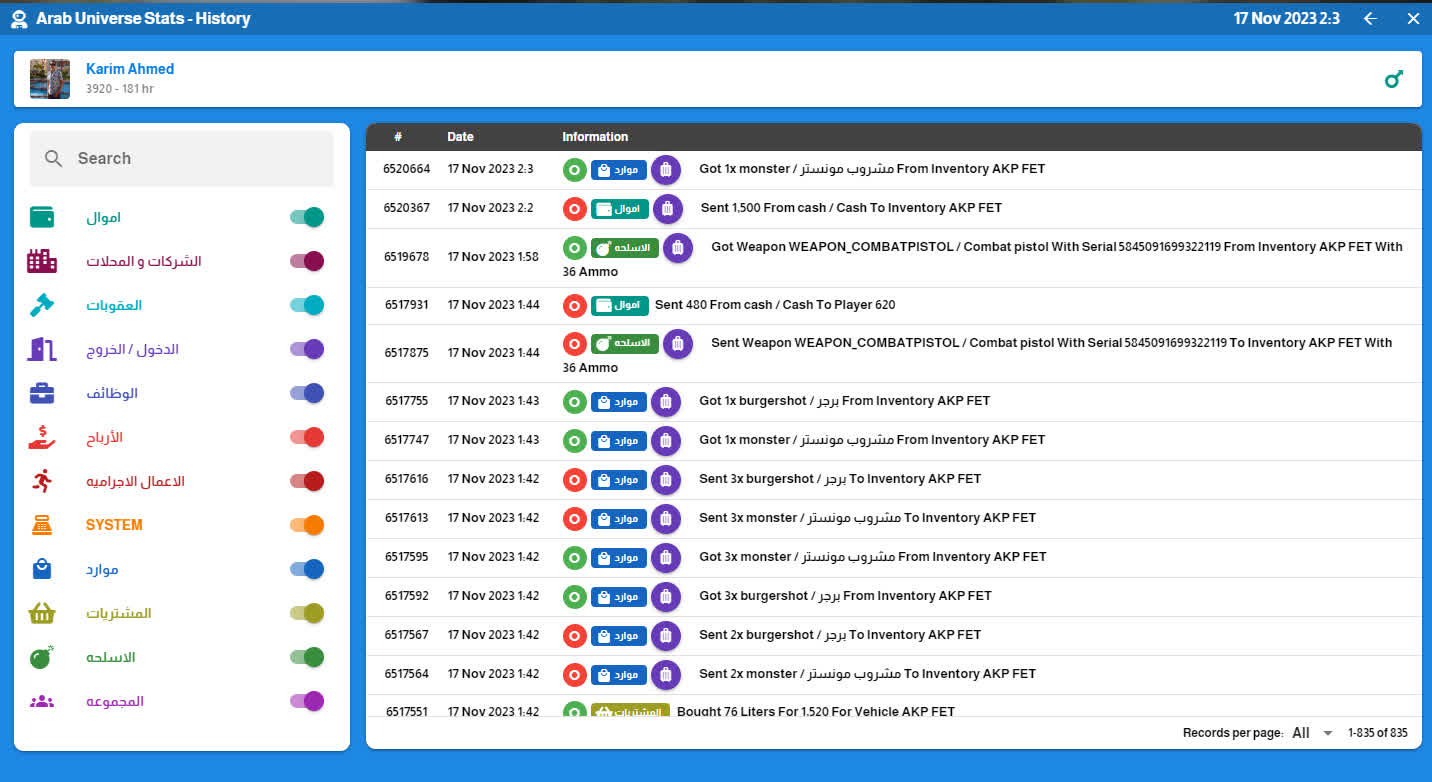Viewport: 1432px width, 782px height.
Task: Click the gavel icon for العقوبات
Action: (42, 305)
